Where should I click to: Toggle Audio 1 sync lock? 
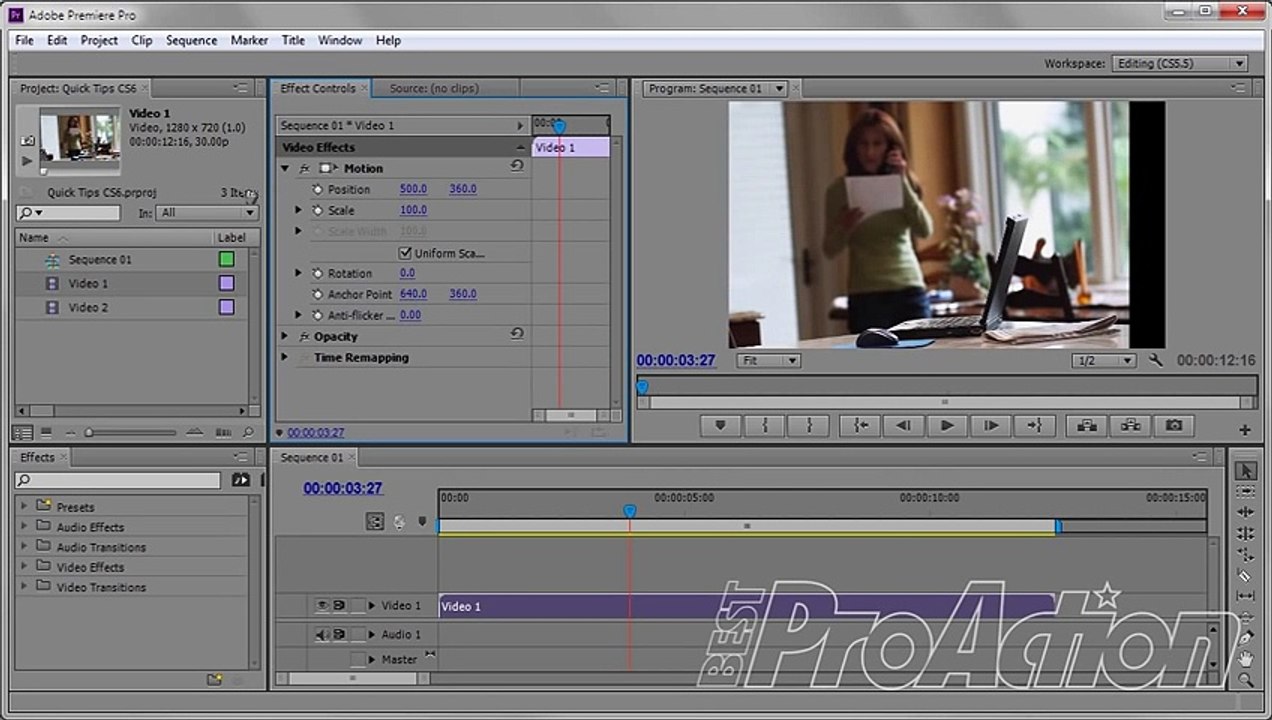339,635
